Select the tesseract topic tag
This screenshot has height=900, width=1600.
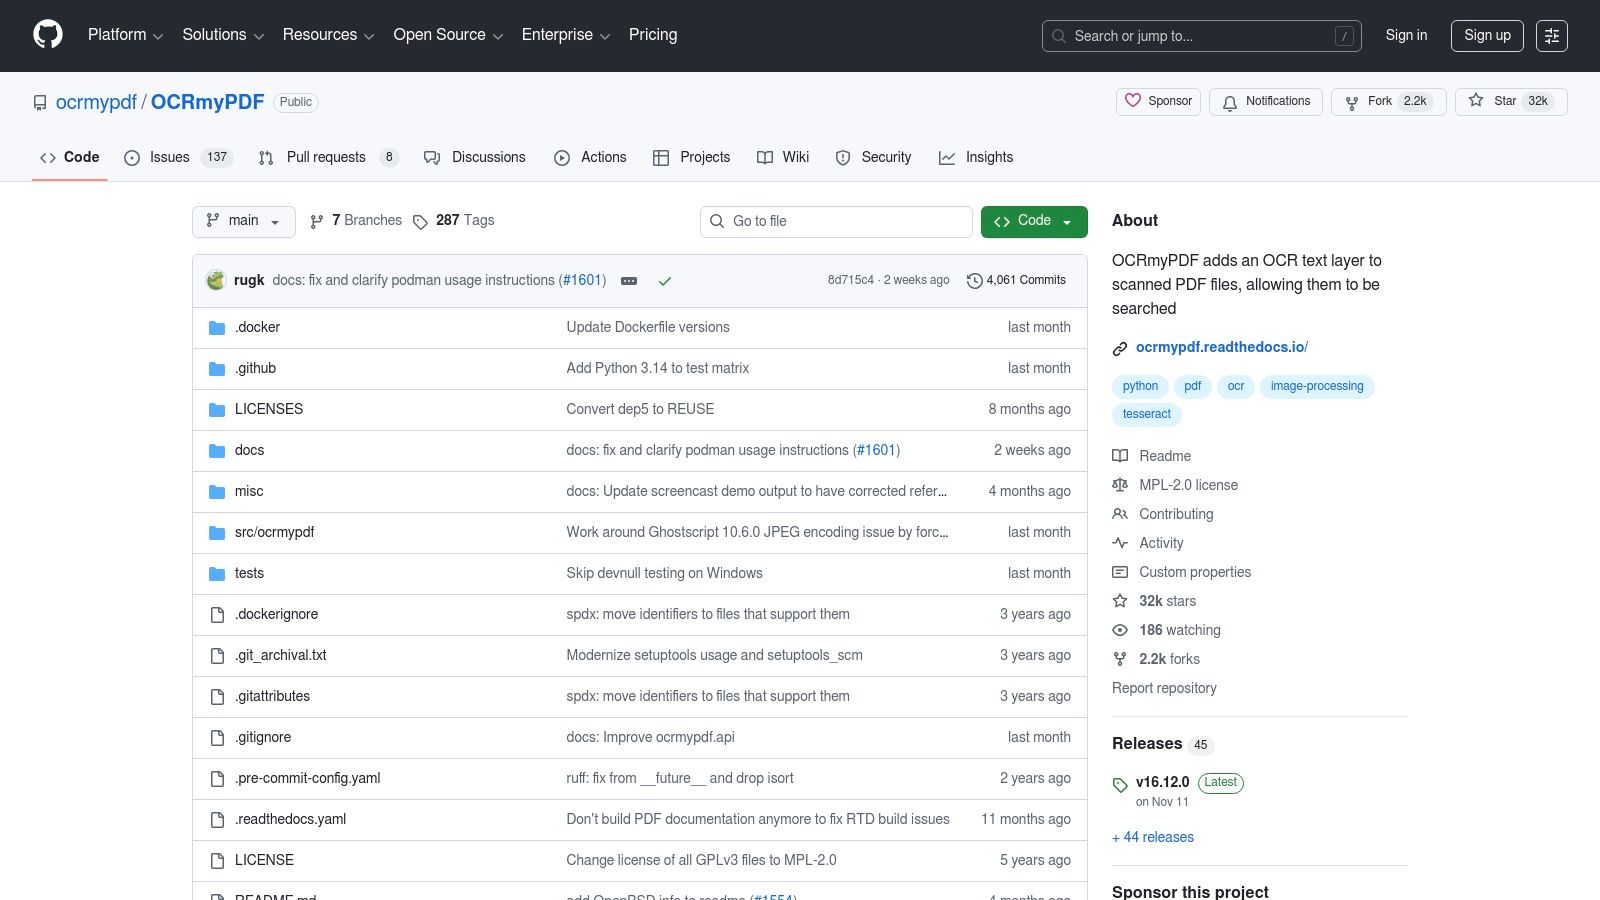point(1146,414)
